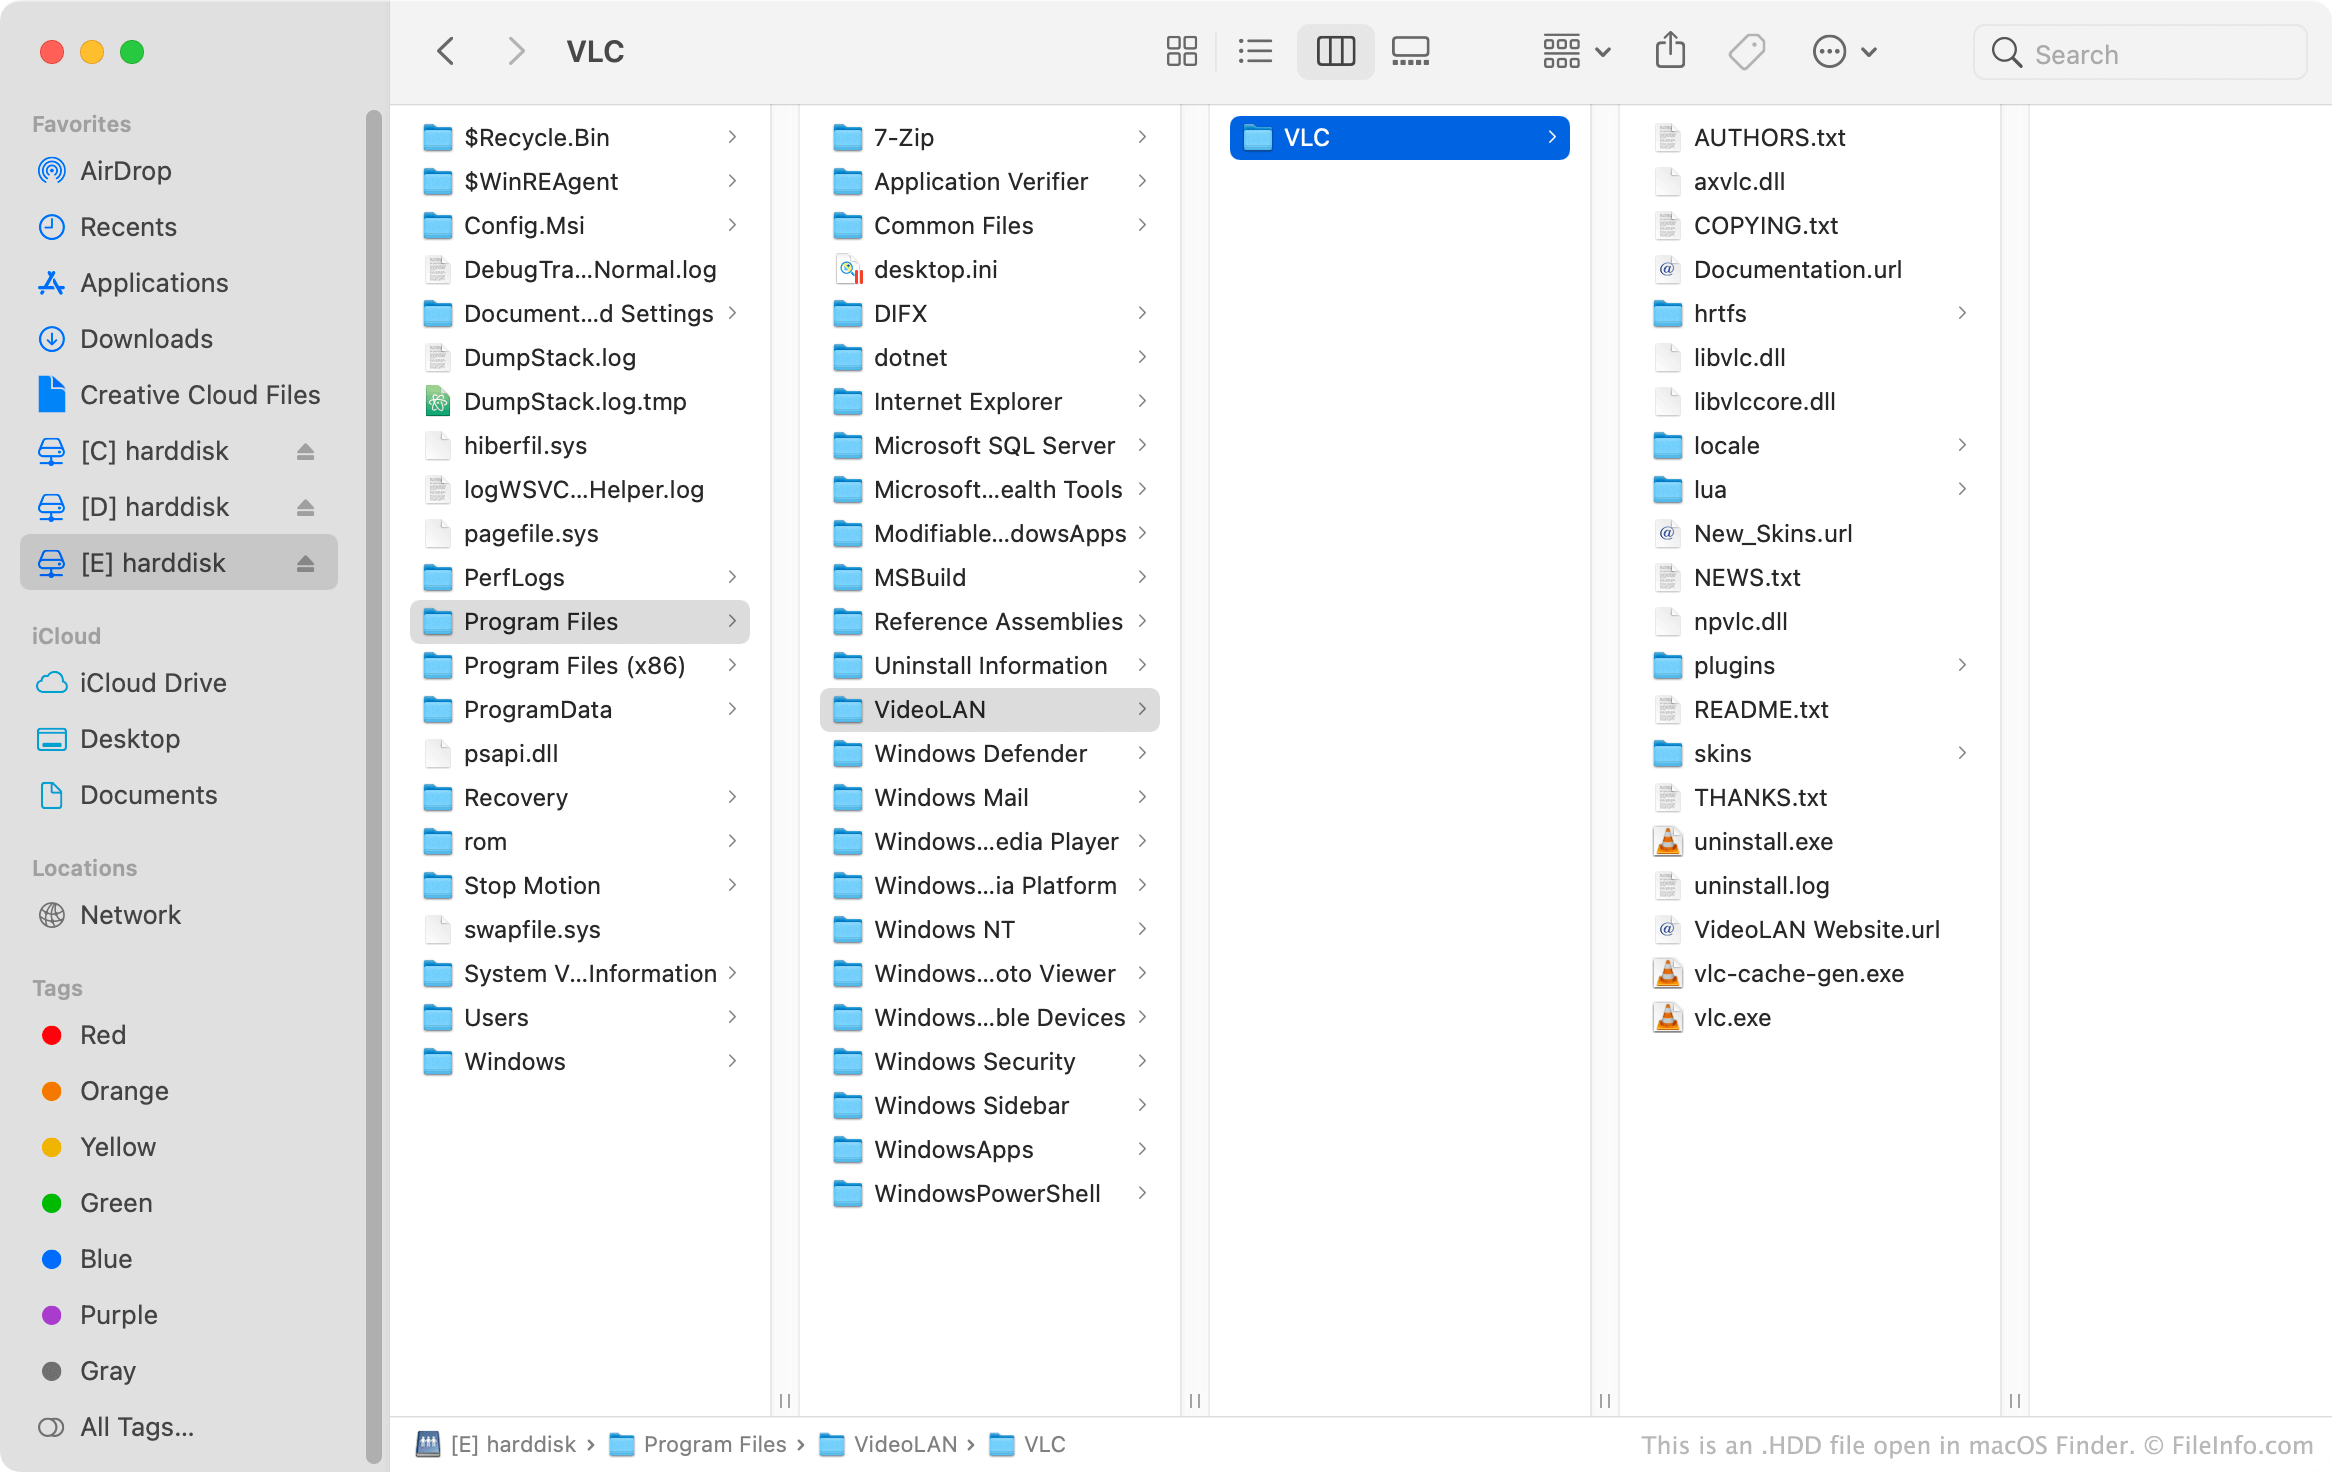Select the hrtfs folder icon
The width and height of the screenshot is (2332, 1472).
pos(1668,314)
